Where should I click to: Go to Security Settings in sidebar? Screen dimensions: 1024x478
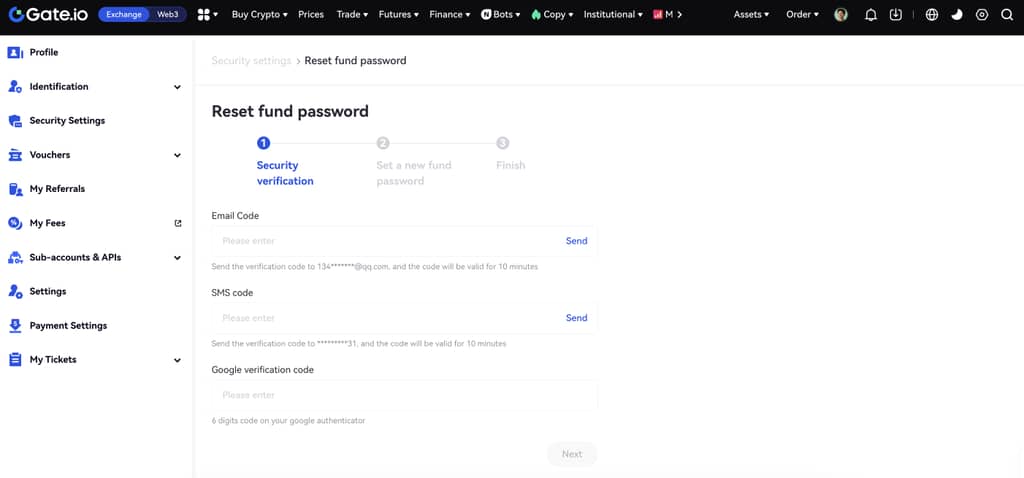[67, 121]
